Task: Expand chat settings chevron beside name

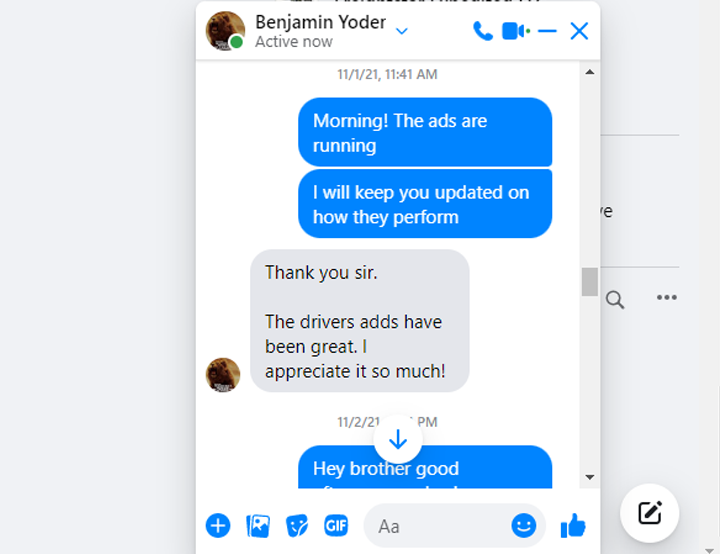Action: (402, 31)
